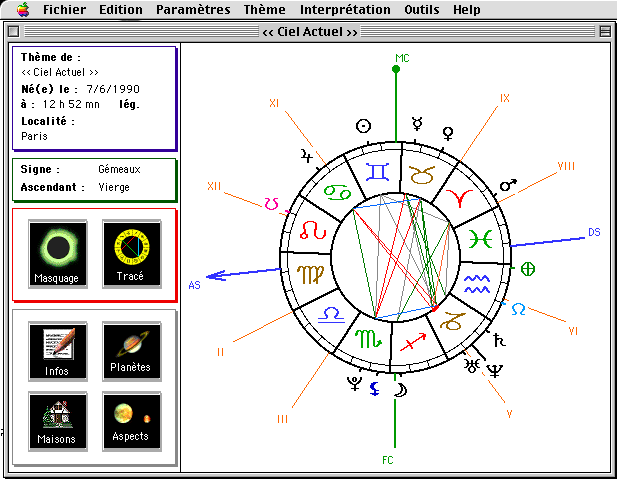Select the Mars symbol near house VIII

click(509, 185)
